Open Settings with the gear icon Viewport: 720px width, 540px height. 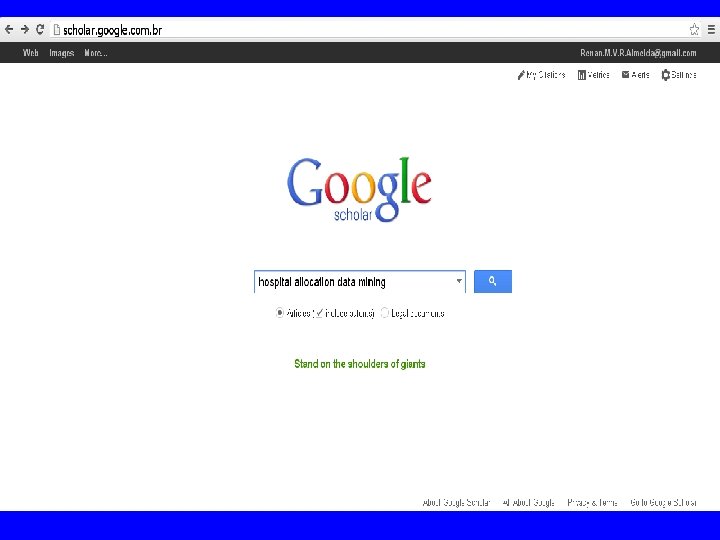[x=679, y=75]
